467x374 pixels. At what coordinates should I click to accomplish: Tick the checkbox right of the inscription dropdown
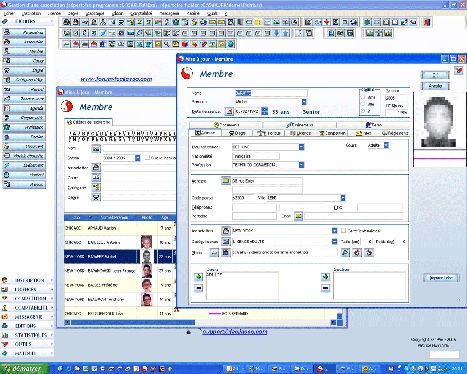point(343,230)
